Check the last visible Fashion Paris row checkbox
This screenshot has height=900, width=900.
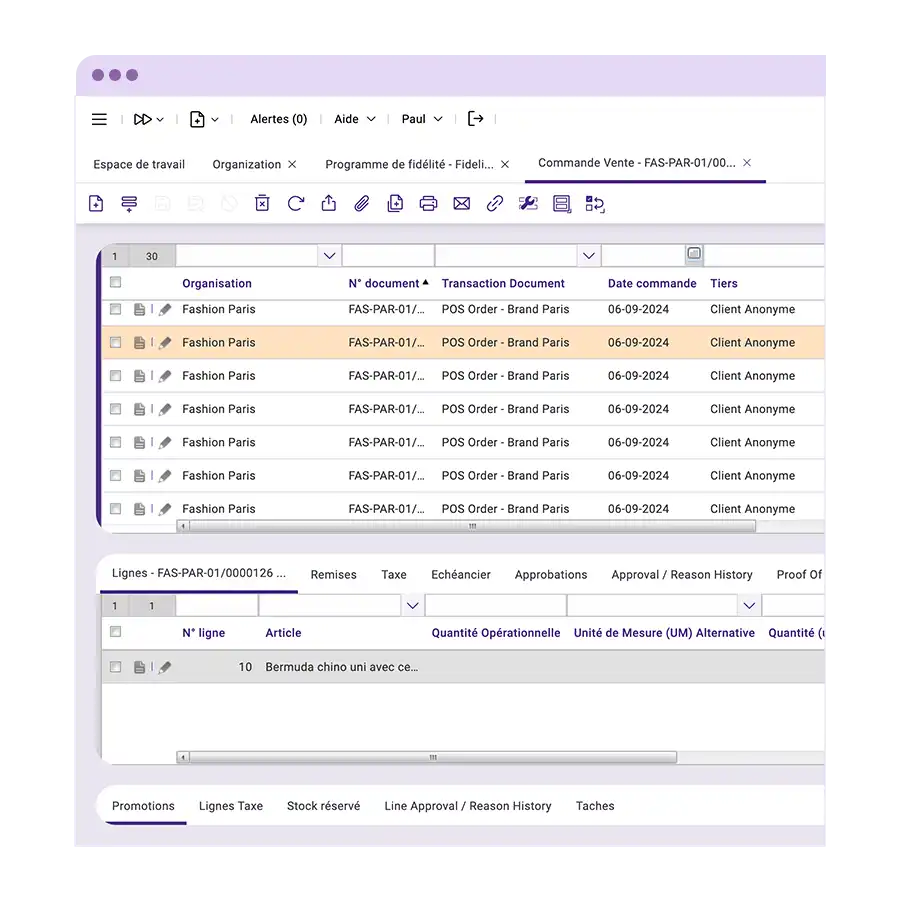[115, 509]
